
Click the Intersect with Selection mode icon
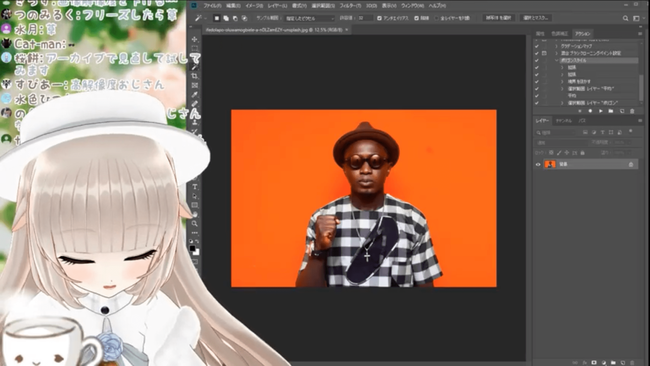[x=245, y=18]
